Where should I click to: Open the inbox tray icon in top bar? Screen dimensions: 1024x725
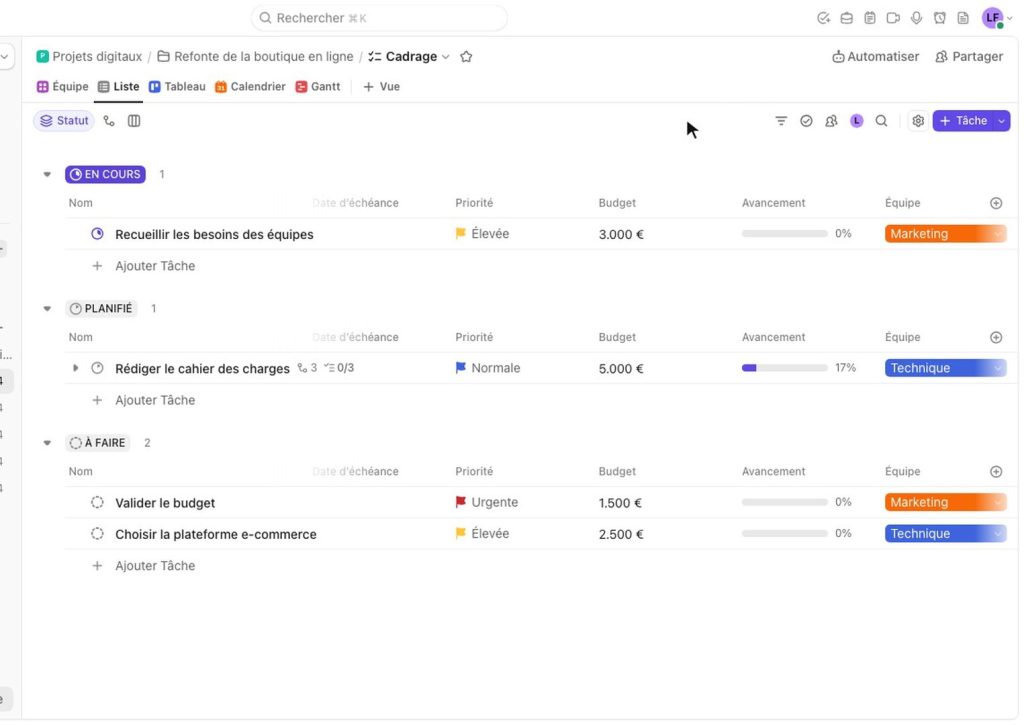846,18
